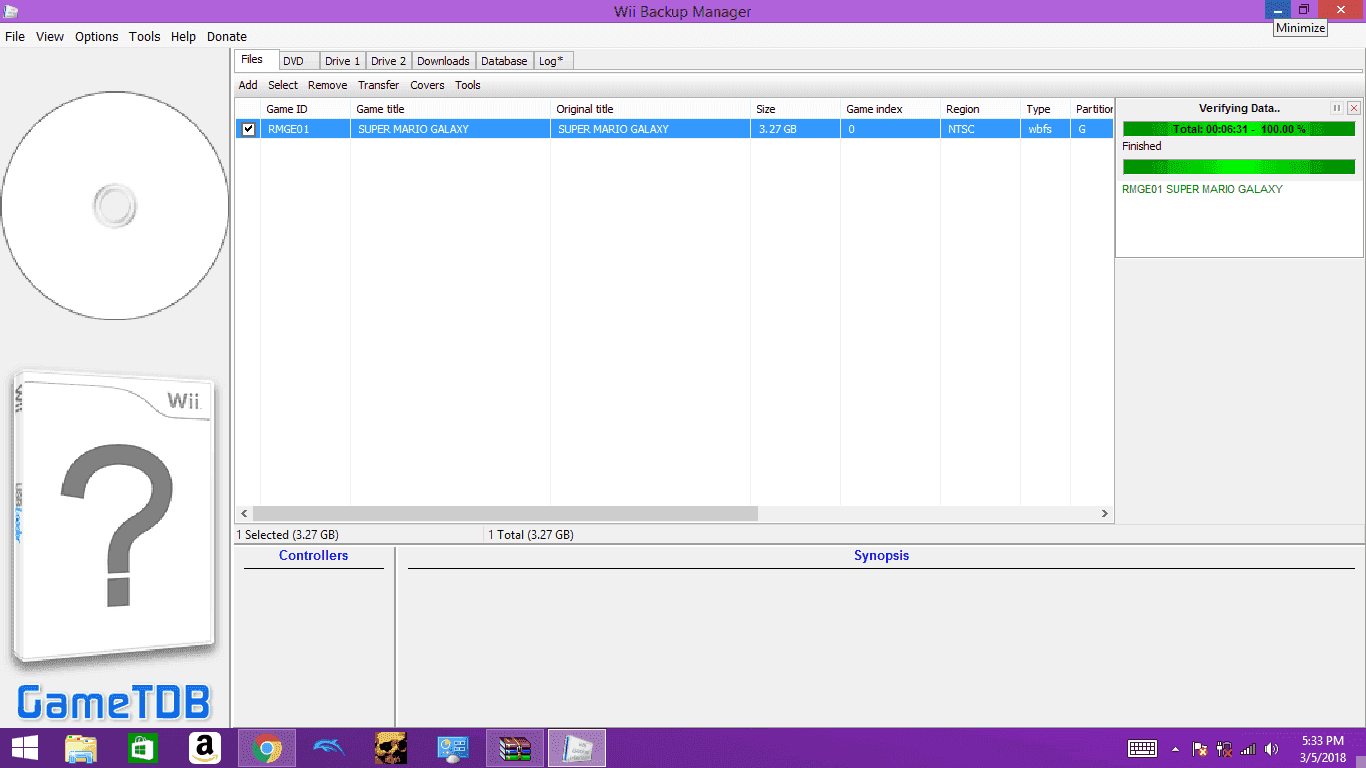Switch to the Drive 2 tab
This screenshot has width=1366, height=768.
(389, 61)
